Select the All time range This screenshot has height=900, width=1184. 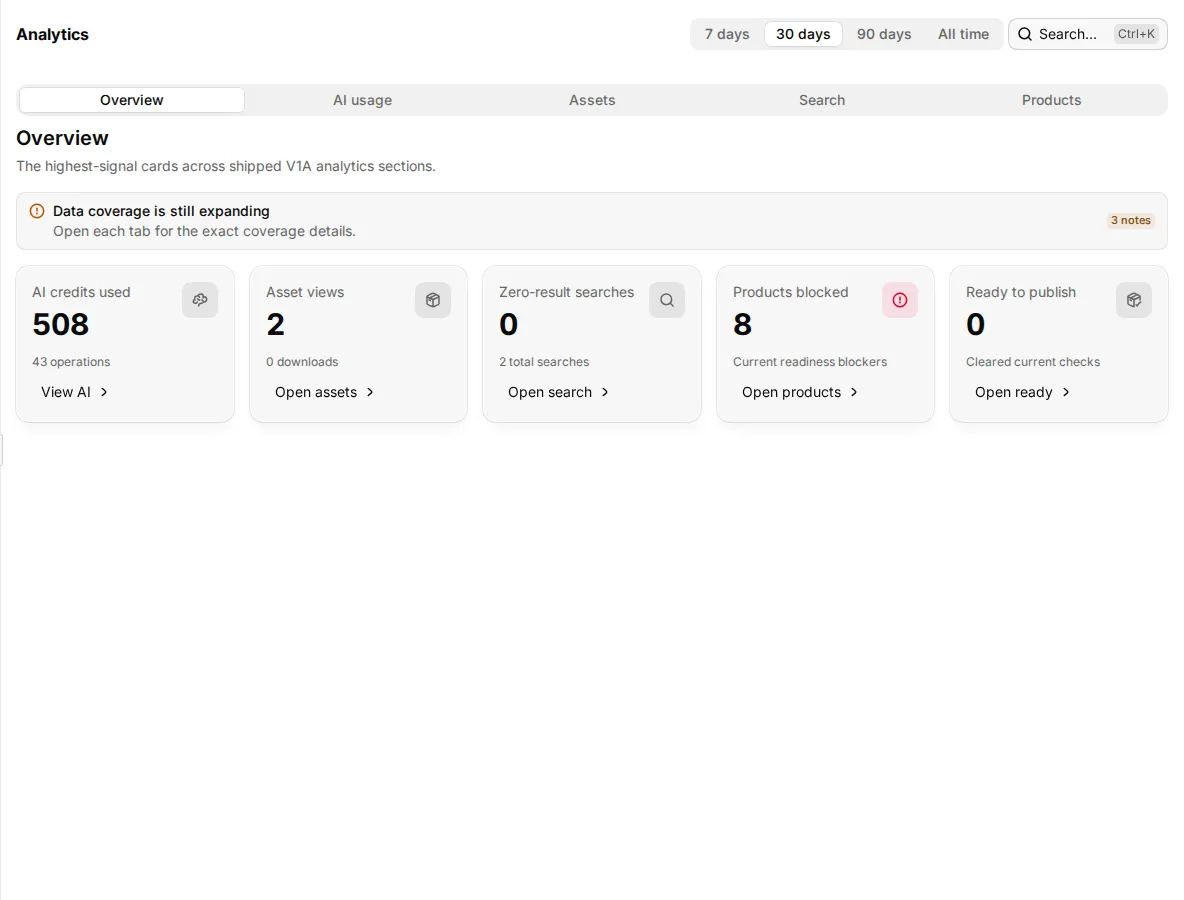[964, 34]
